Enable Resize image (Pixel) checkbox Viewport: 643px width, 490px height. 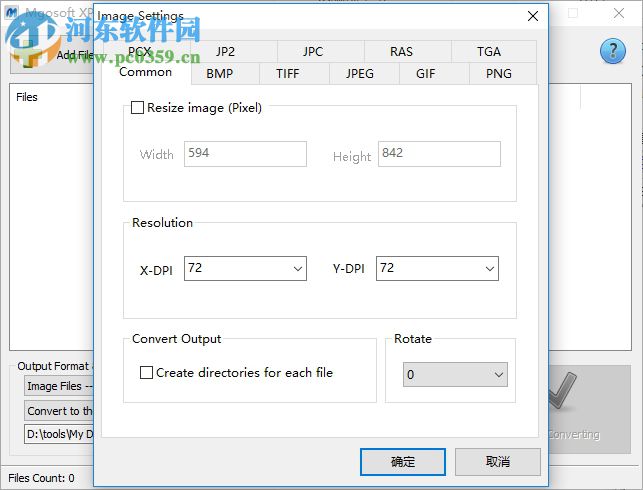(x=137, y=108)
